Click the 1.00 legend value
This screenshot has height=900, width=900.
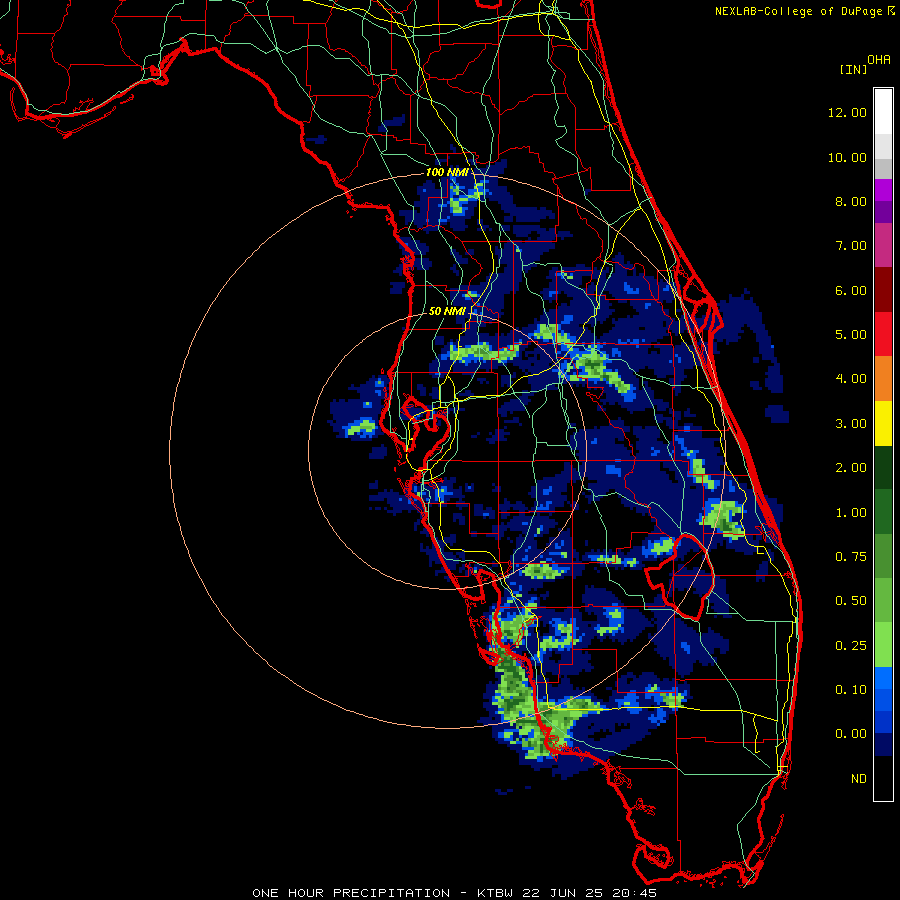click(851, 513)
